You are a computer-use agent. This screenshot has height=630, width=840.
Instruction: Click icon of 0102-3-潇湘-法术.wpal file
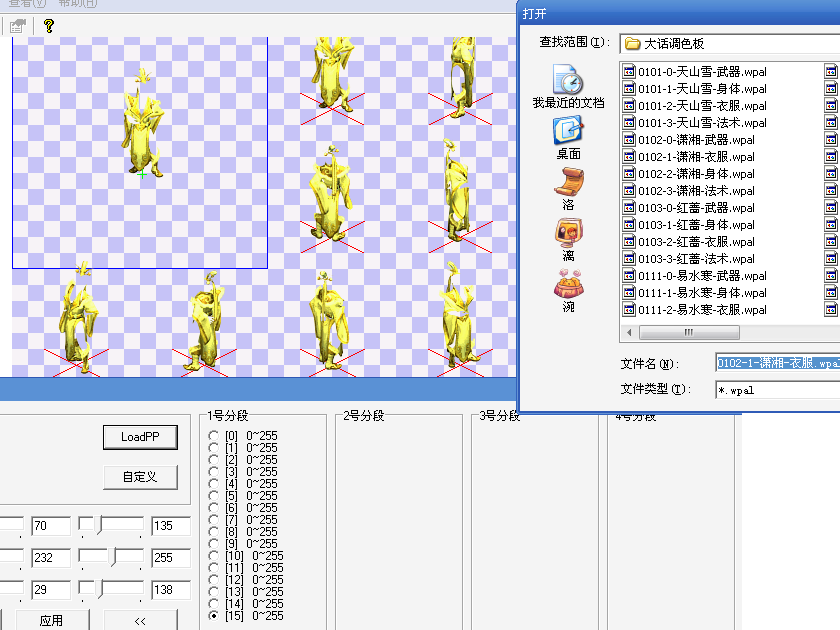click(629, 191)
